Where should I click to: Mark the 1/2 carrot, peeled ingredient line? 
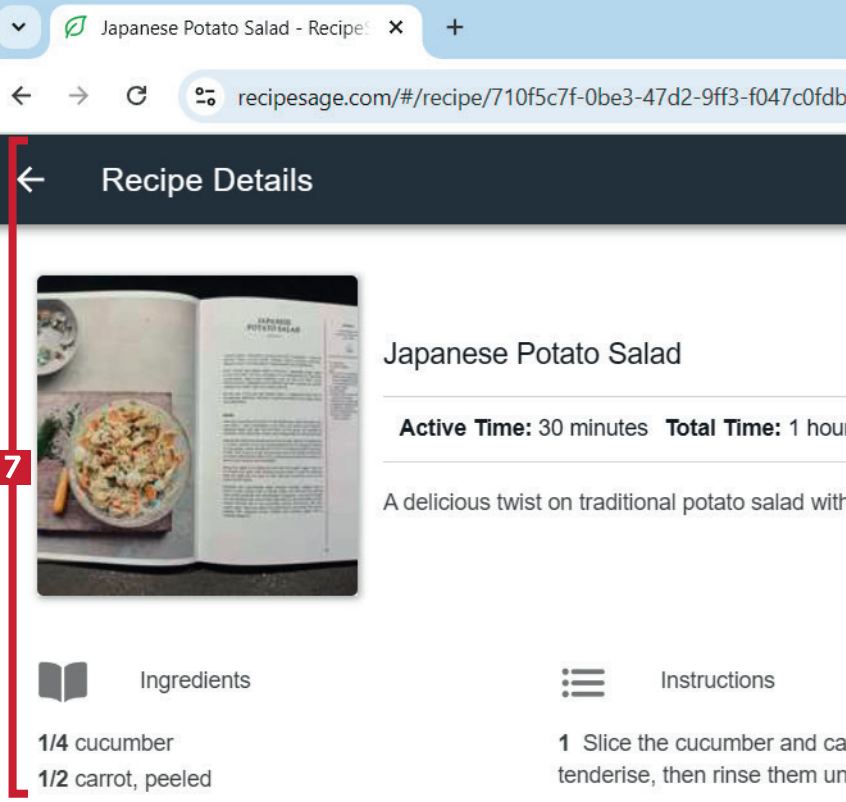coord(125,779)
